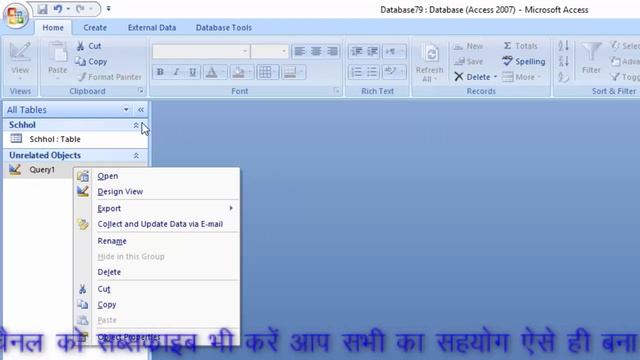Click the View button in Views group
The height and width of the screenshot is (360, 640).
(x=20, y=61)
